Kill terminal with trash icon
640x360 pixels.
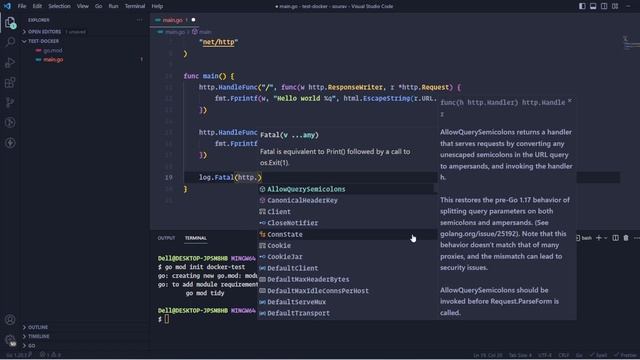tap(626, 238)
